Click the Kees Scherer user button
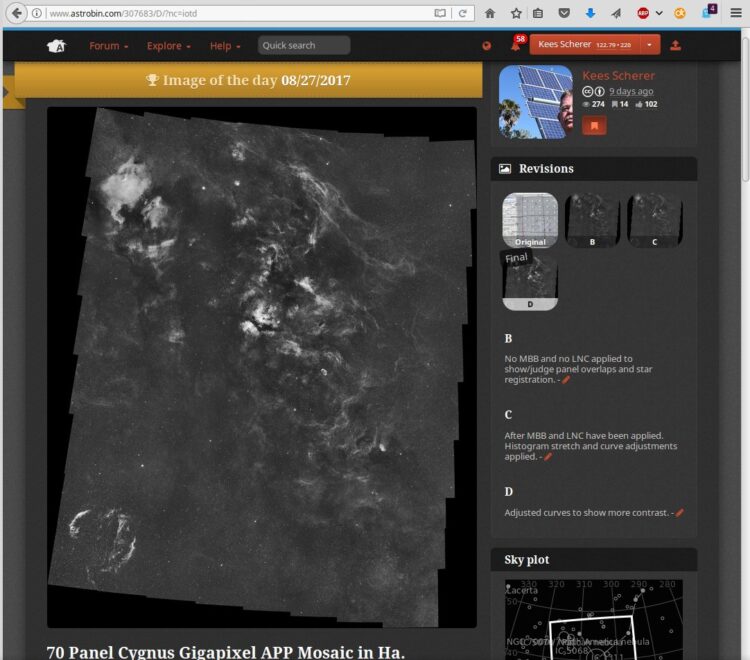 pos(585,45)
